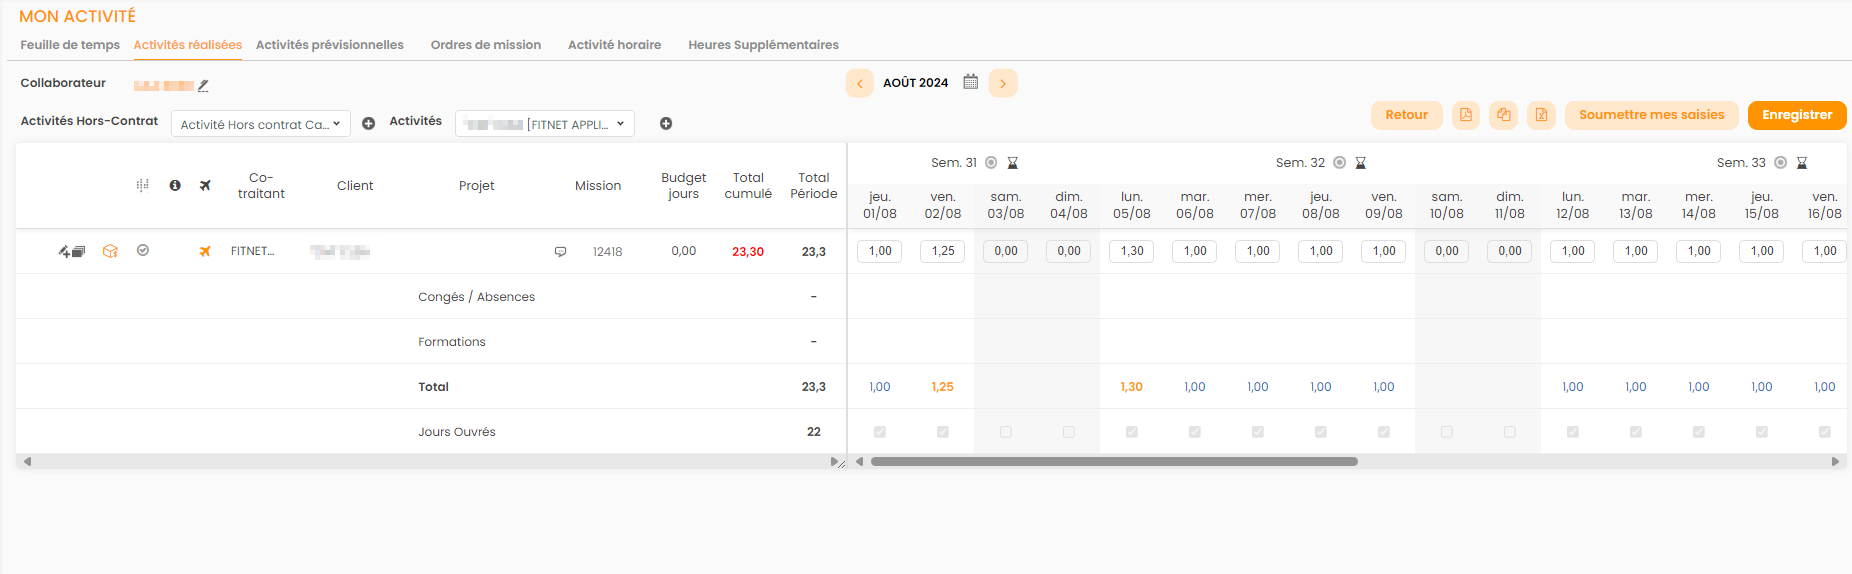Open the calendar picker next to AOÛT 2024

tap(970, 82)
